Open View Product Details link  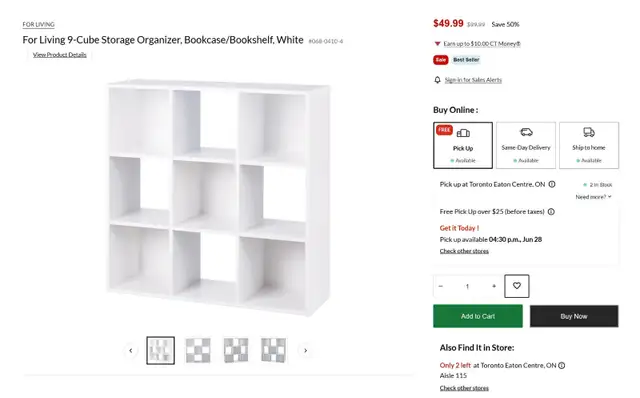point(60,55)
